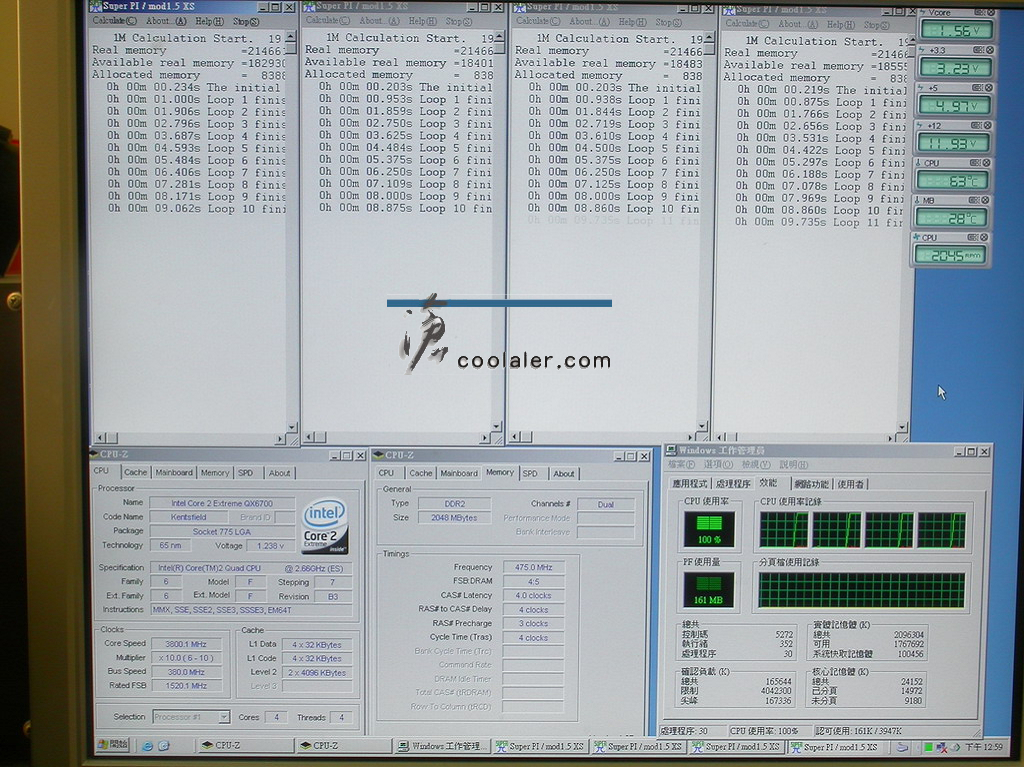Launch Internet Explorer from quick launch
The width and height of the screenshot is (1024, 768).
pos(148,745)
